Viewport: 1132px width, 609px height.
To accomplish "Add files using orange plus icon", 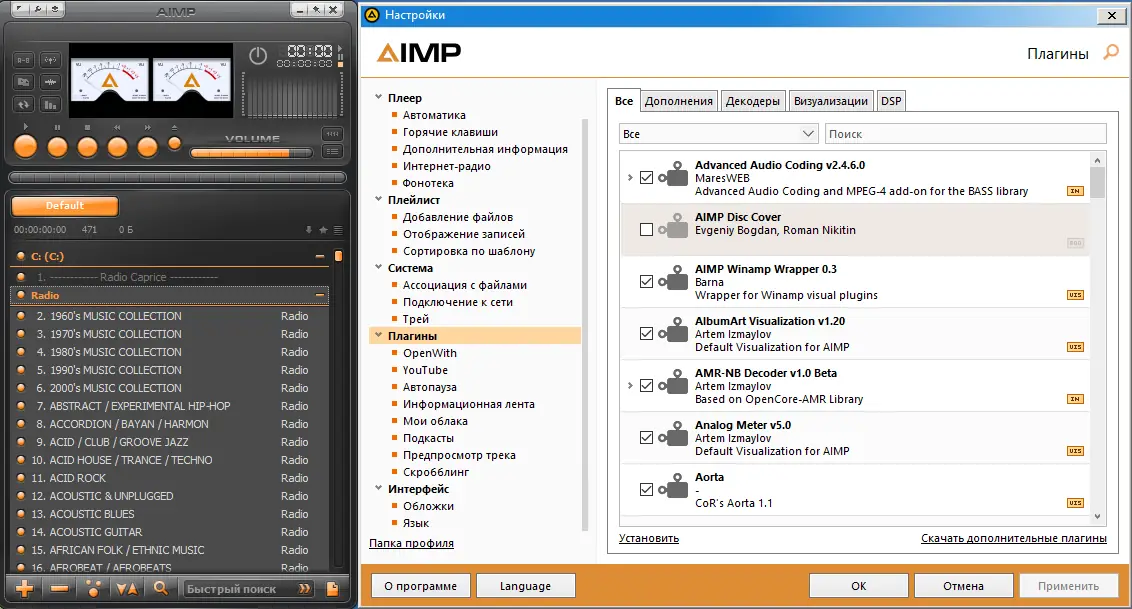I will pos(25,589).
